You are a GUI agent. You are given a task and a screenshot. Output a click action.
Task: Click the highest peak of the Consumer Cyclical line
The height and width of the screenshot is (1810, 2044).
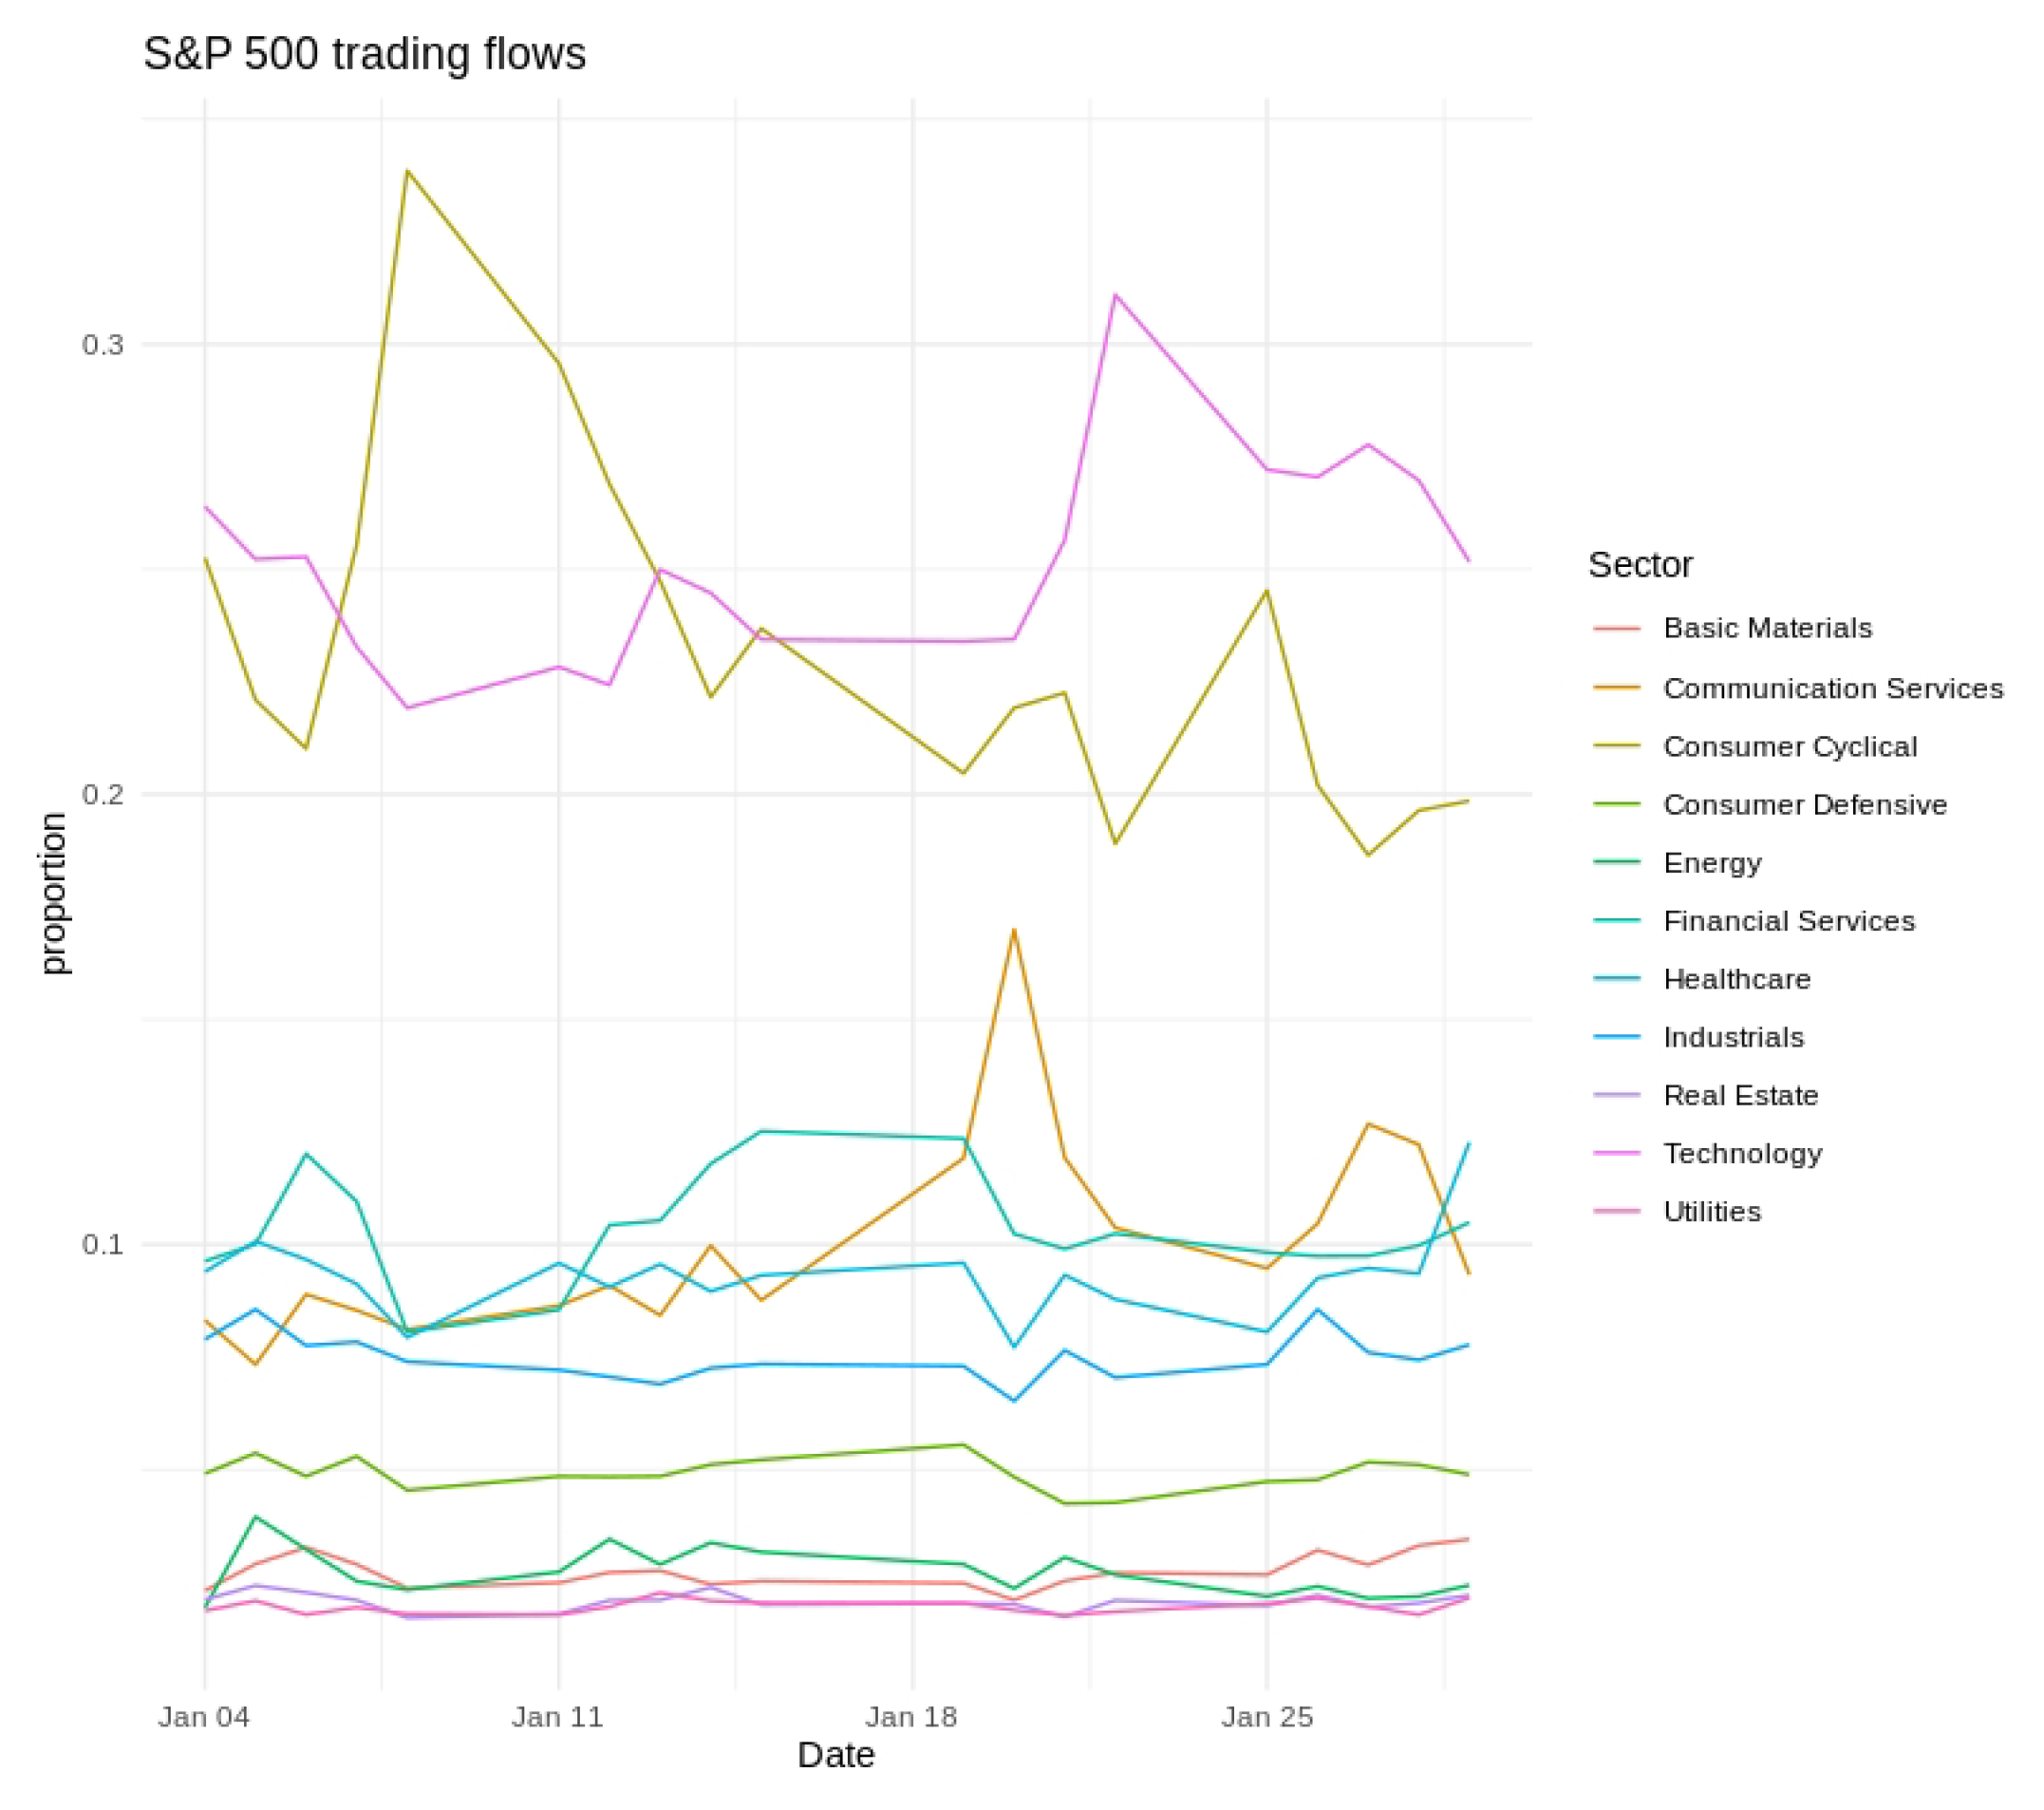coord(407,171)
